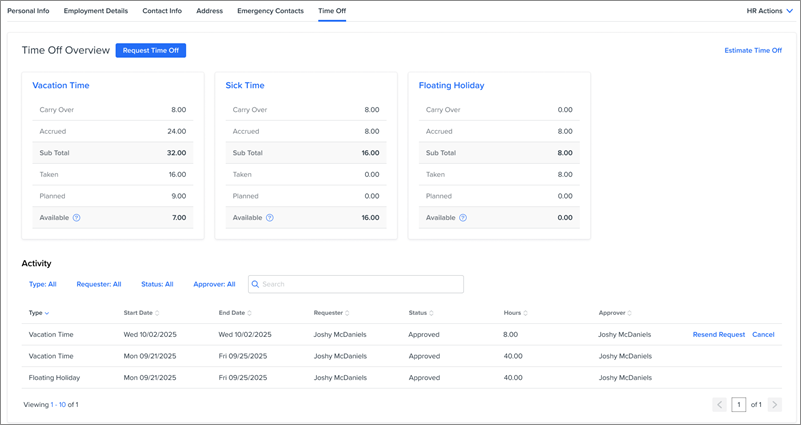Sort by Start Date column arrows
This screenshot has height=425, width=801.
pos(157,314)
